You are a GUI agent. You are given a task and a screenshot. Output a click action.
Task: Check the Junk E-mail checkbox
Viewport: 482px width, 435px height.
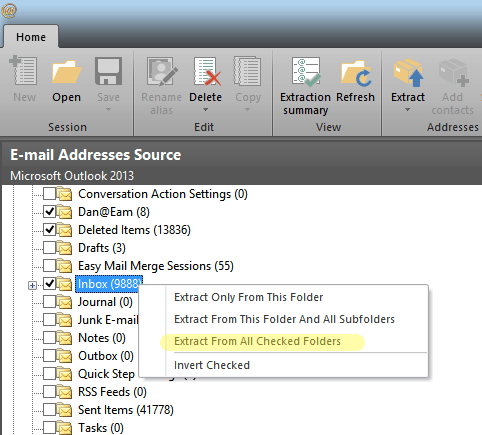pyautogui.click(x=50, y=319)
